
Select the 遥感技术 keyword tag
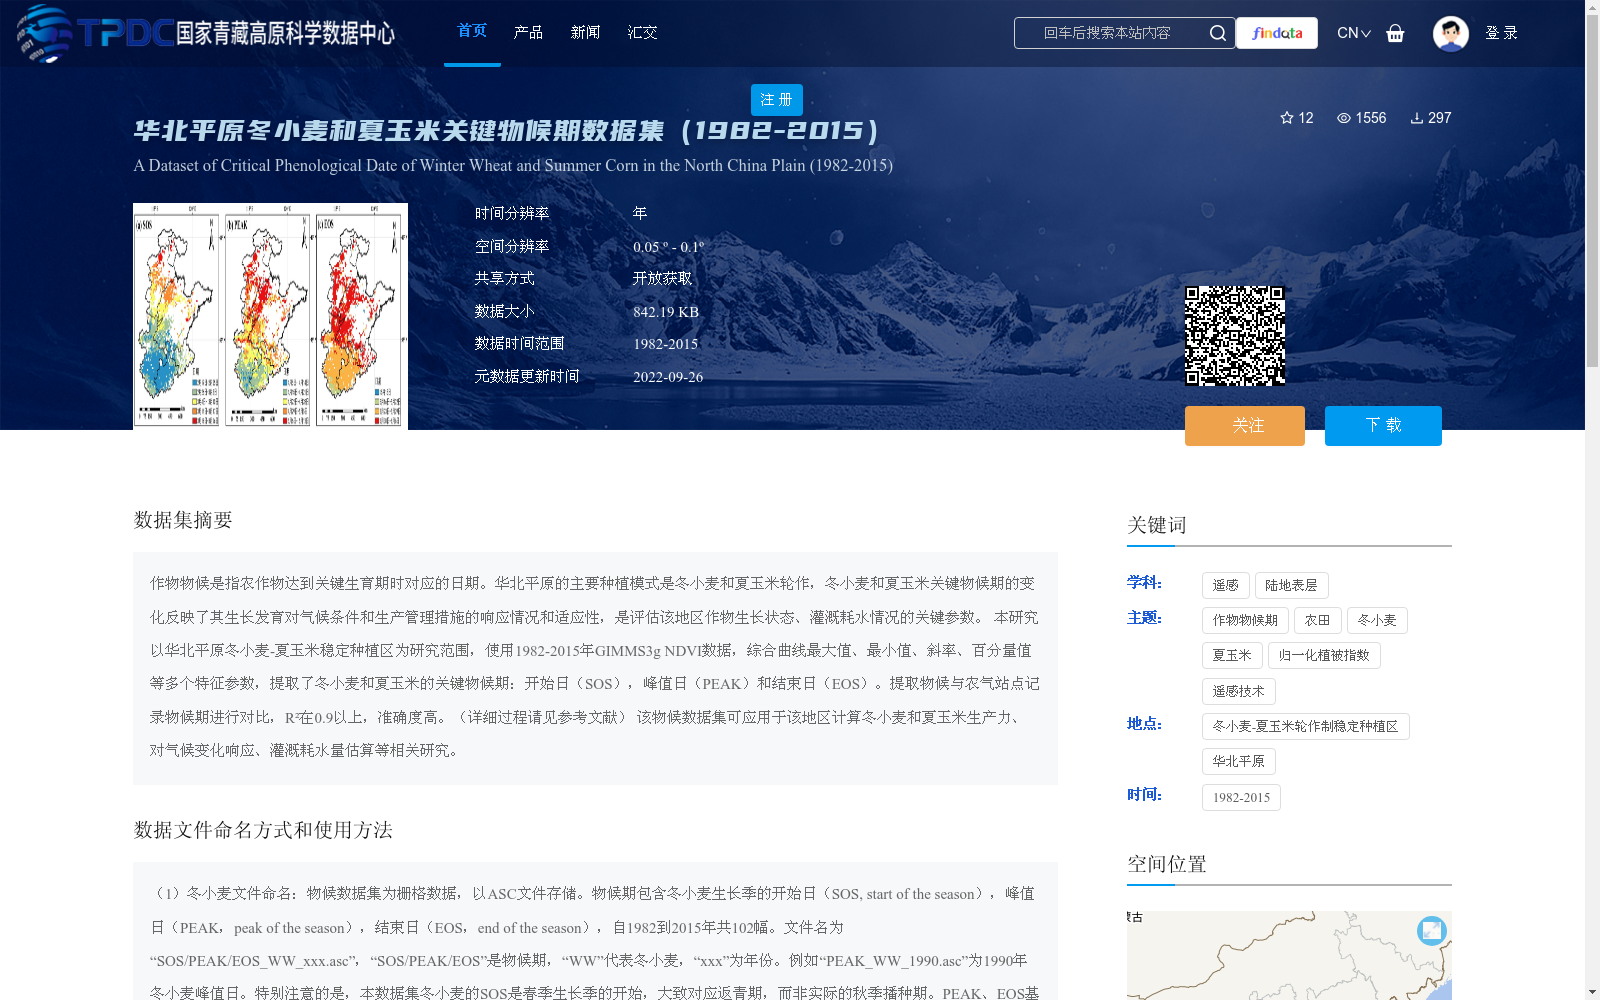[1238, 692]
